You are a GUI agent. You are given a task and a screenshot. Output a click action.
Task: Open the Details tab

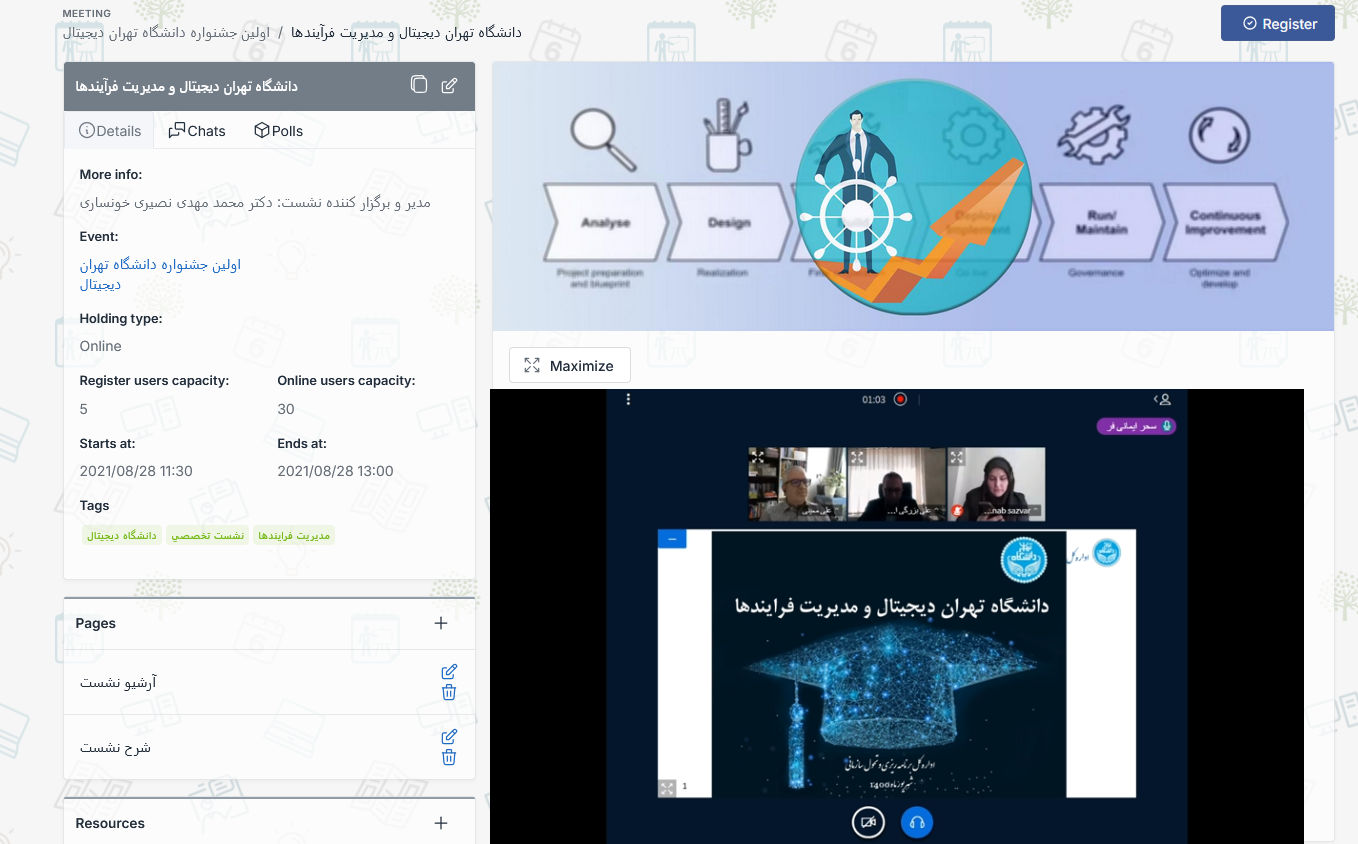(110, 131)
